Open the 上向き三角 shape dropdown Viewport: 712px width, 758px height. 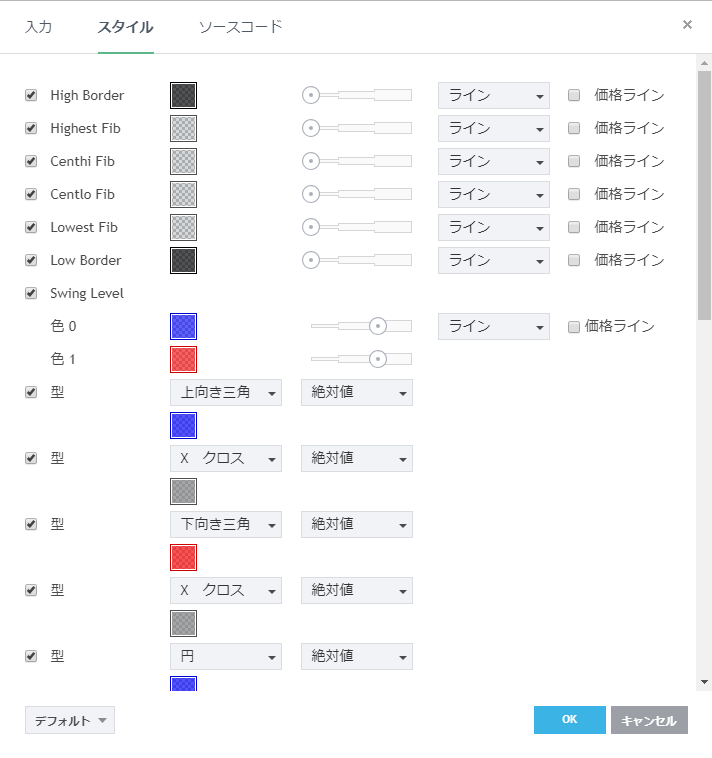coord(226,393)
